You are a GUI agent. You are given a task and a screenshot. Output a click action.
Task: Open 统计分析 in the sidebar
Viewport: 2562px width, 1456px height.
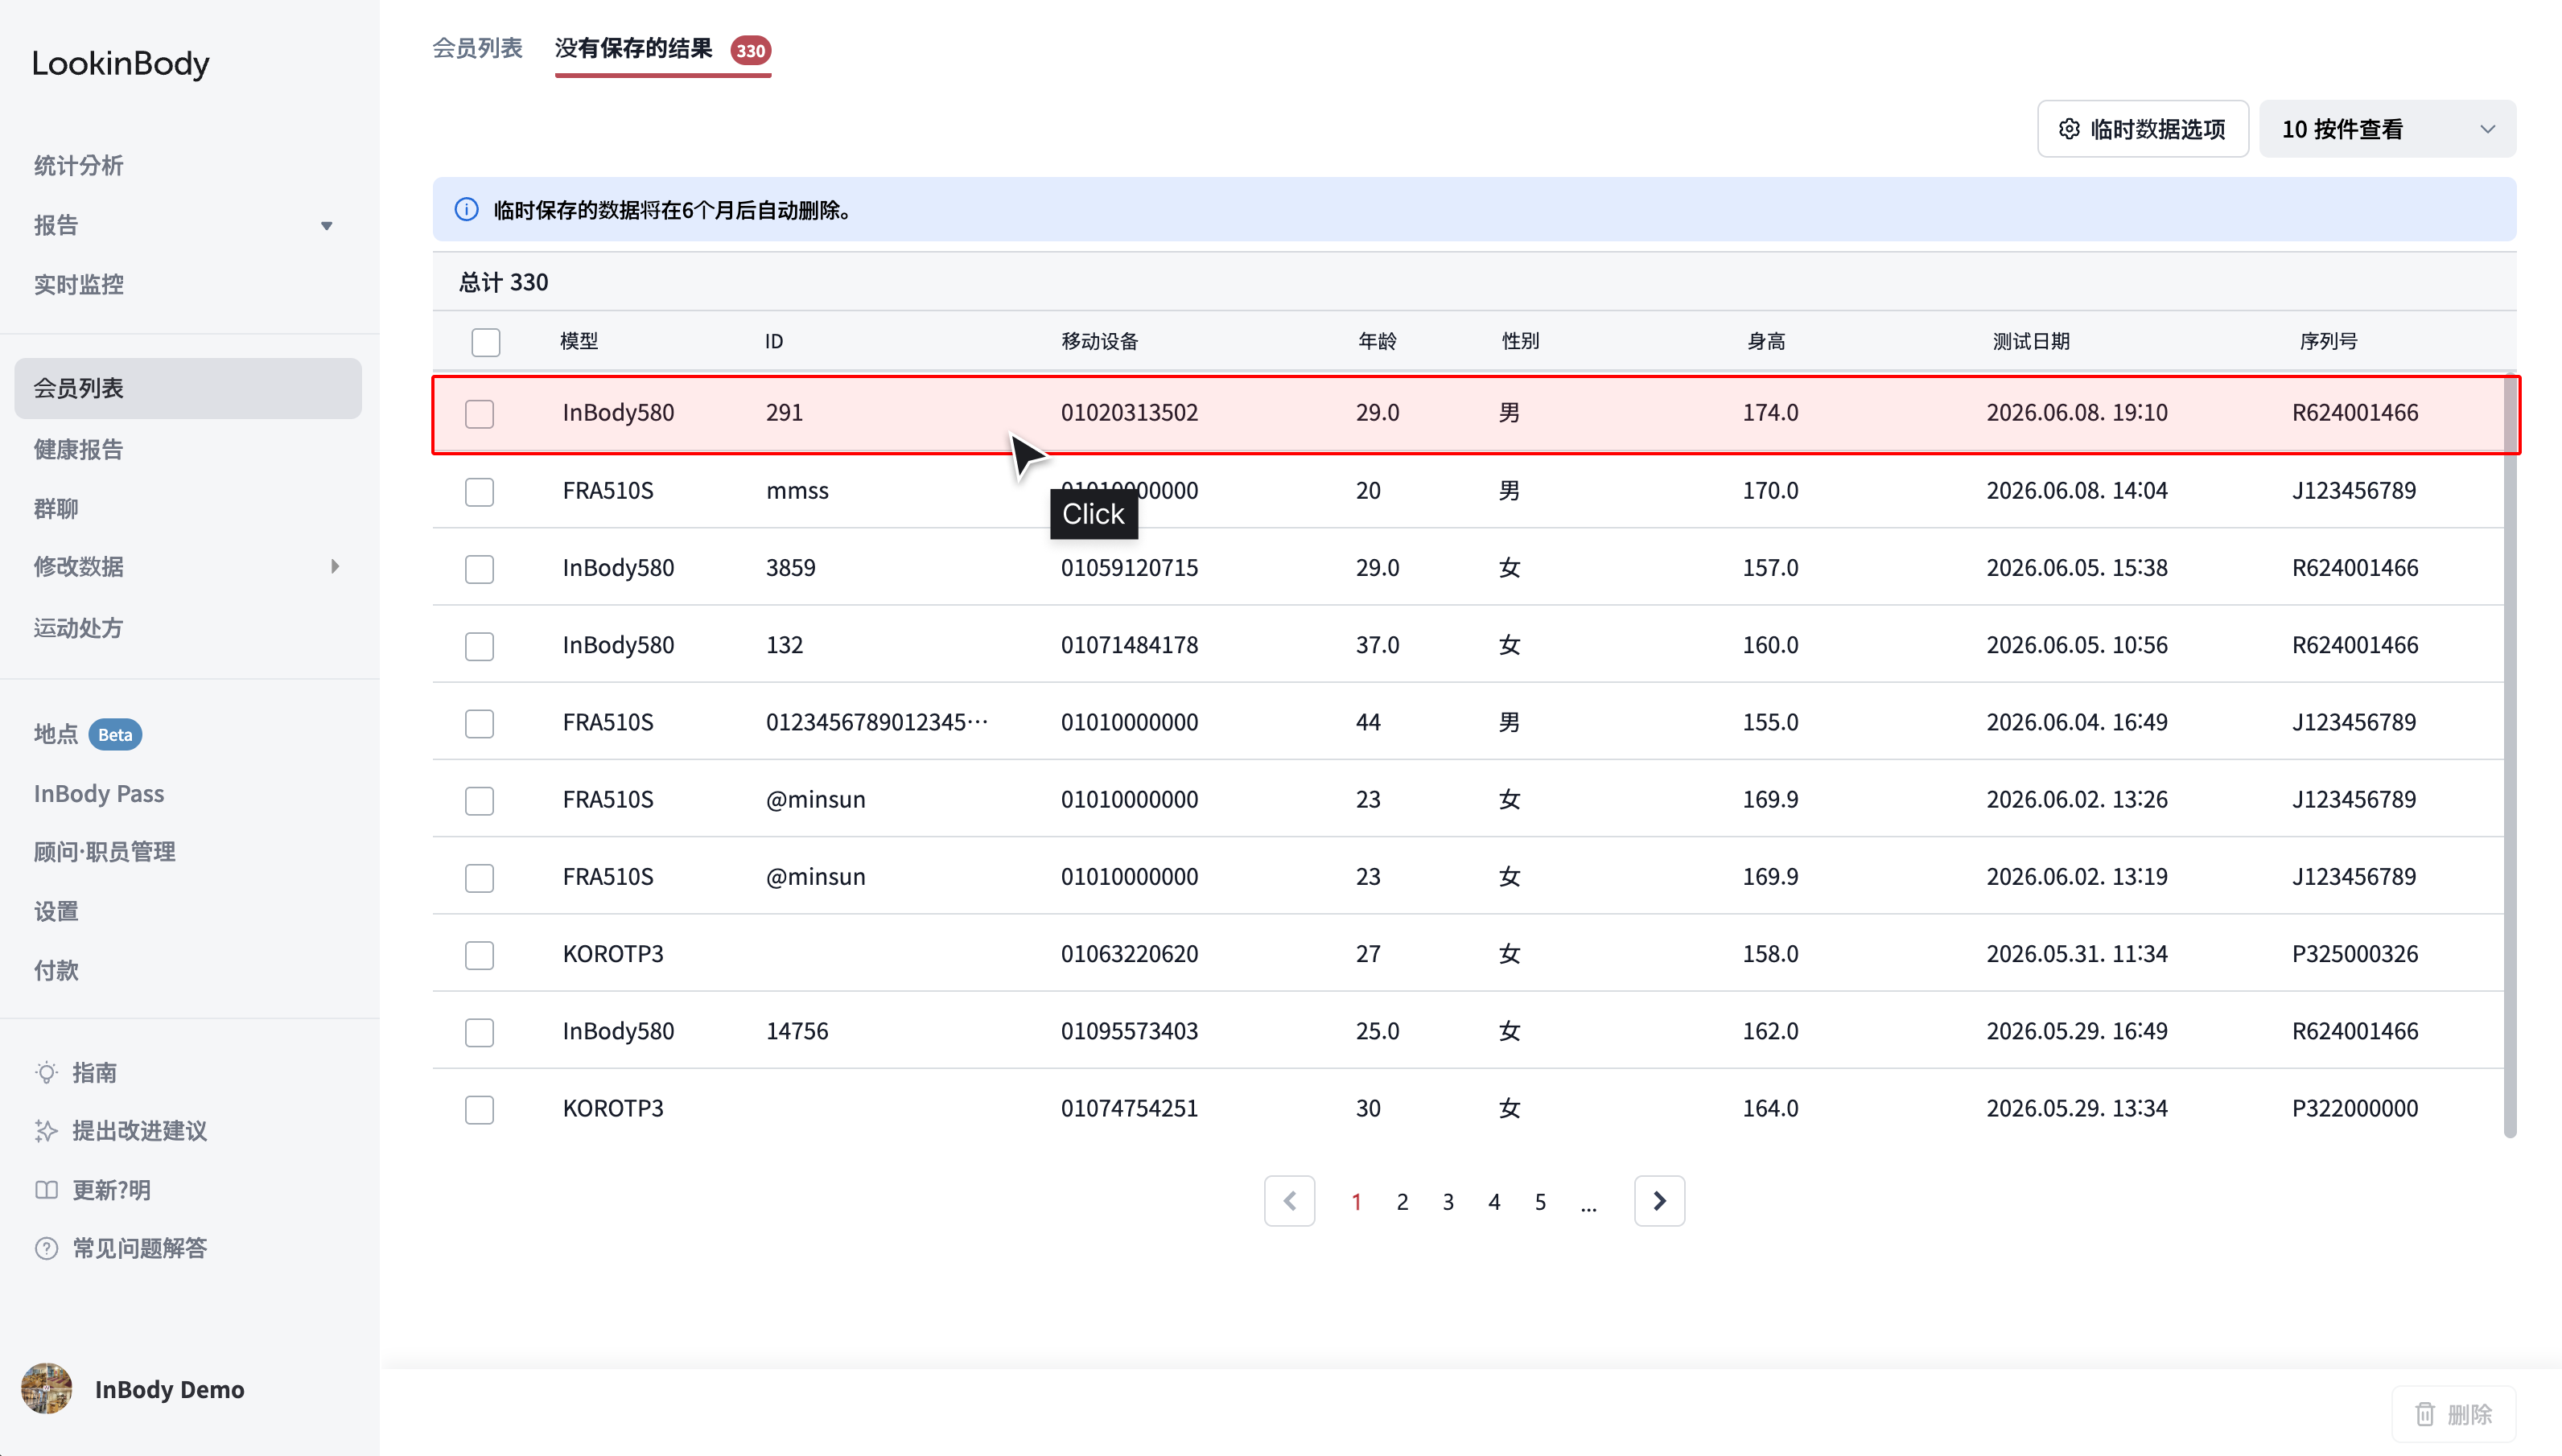coord(79,166)
